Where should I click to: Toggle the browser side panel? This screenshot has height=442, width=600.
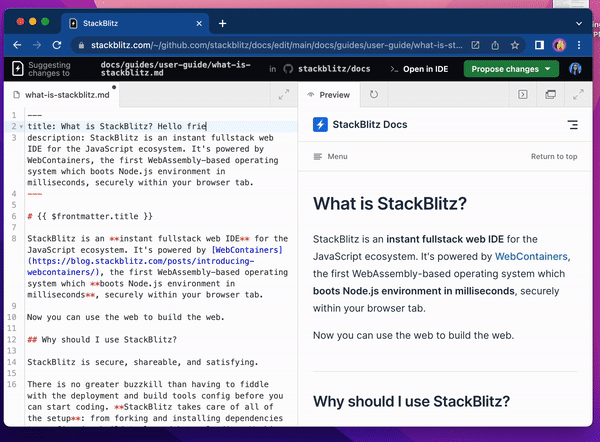click(539, 45)
